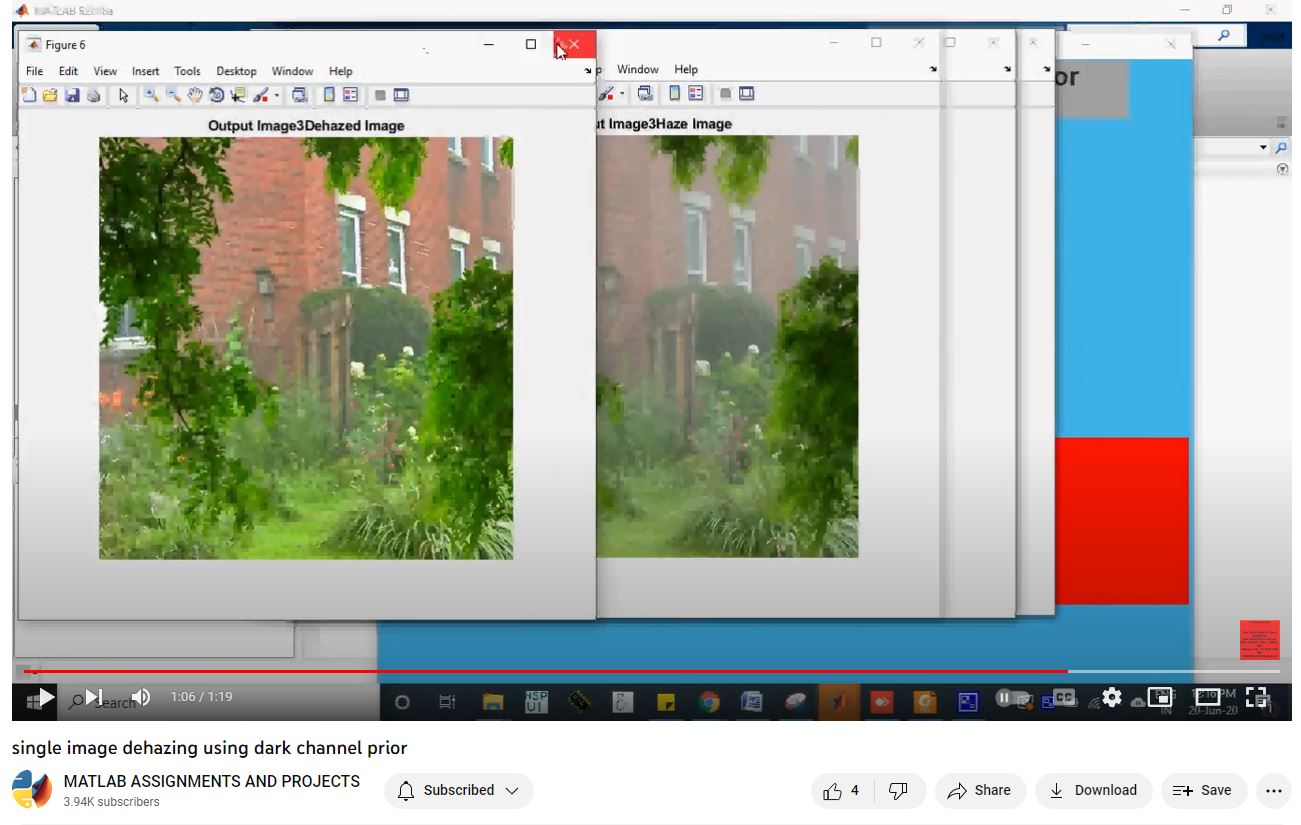Share the video
This screenshot has width=1301, height=825.
pos(981,790)
